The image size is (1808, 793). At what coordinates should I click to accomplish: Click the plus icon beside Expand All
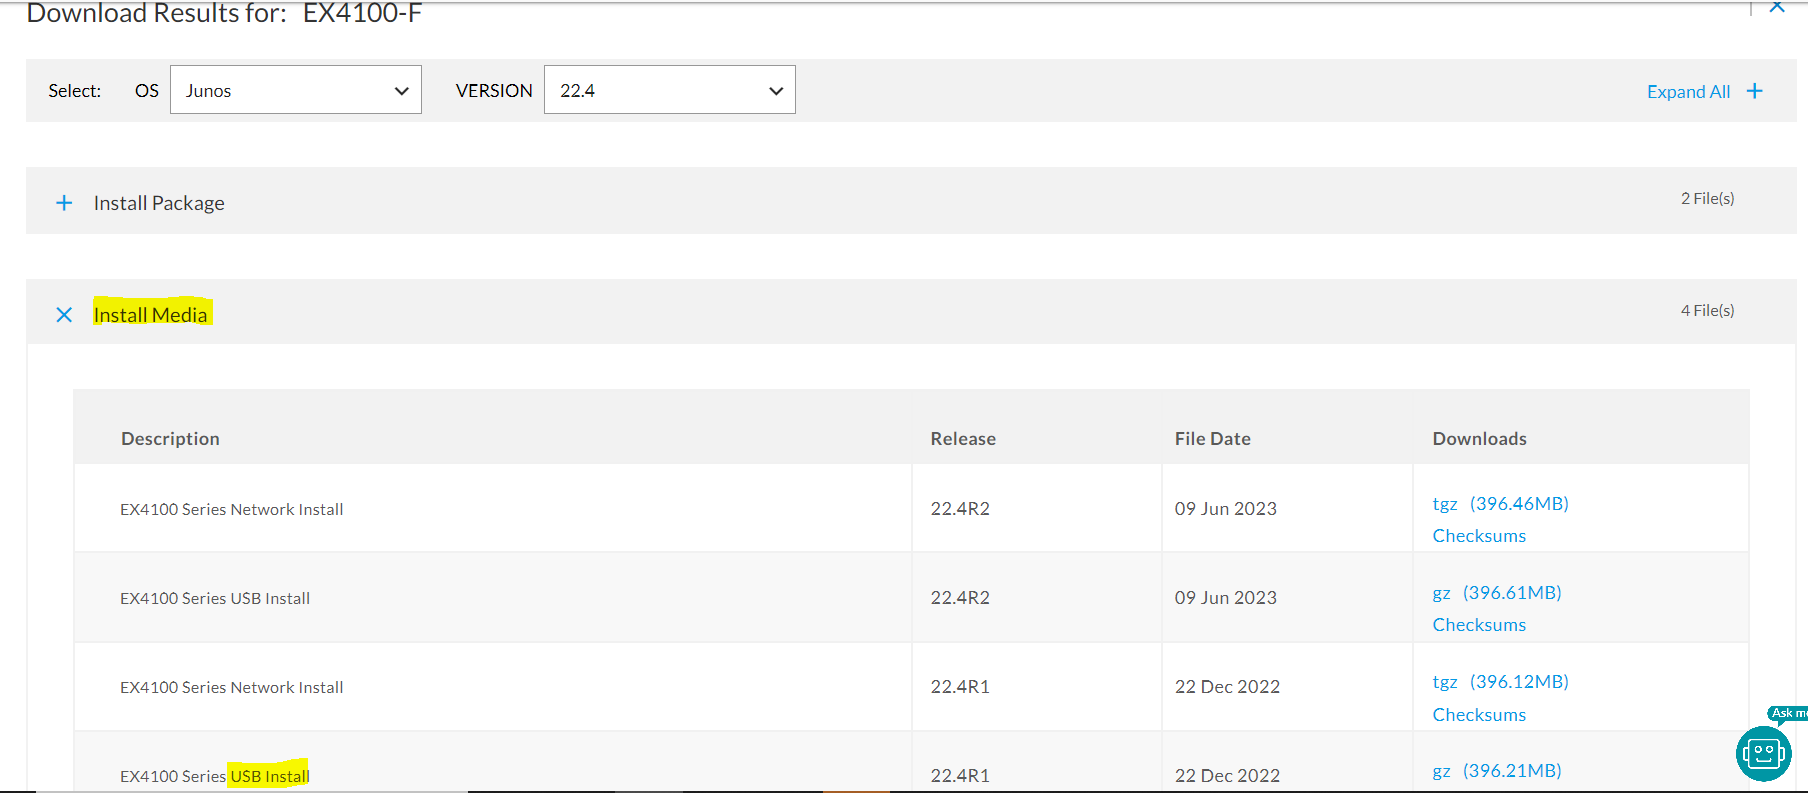1755,91
